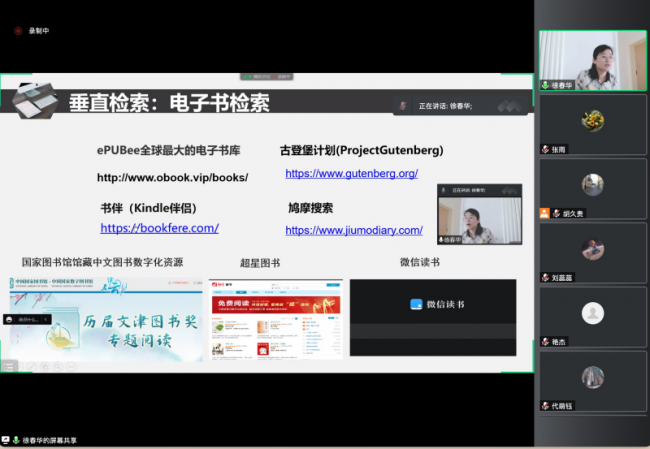The image size is (650, 449).
Task: Click the blue 微信读书 logo icon
Action: (416, 304)
